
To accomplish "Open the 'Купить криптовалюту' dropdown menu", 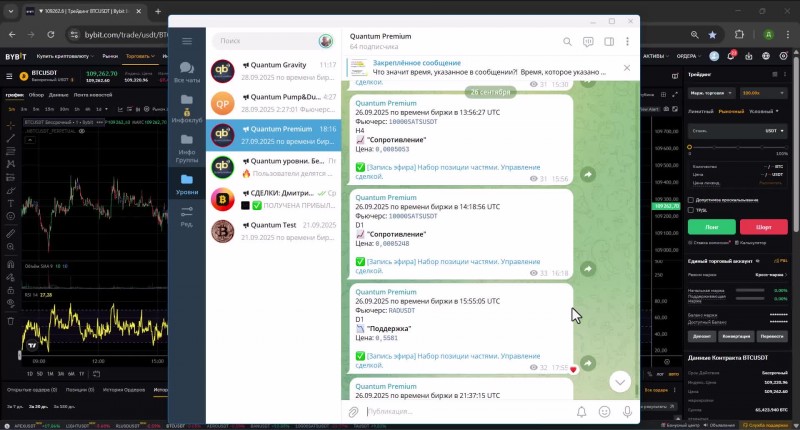I will 65,56.
